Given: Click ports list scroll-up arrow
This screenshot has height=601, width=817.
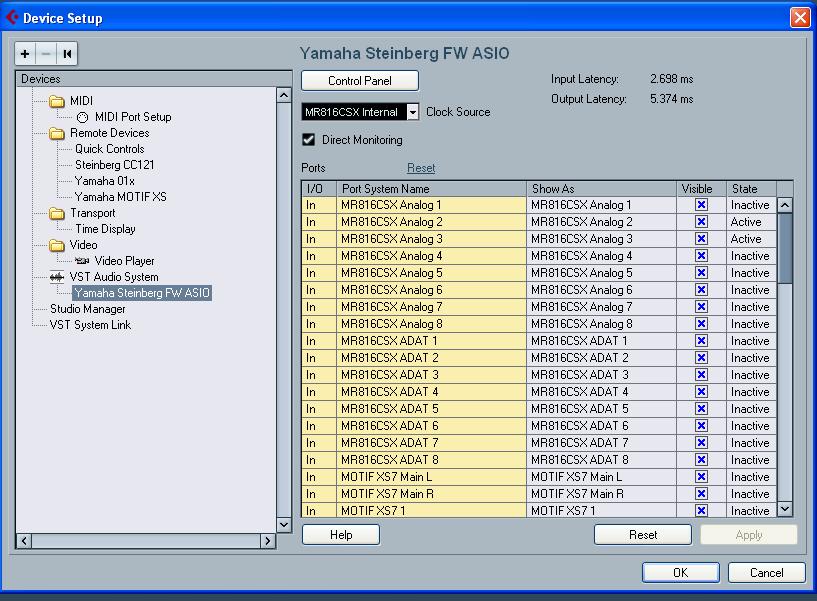Looking at the screenshot, I should (785, 205).
